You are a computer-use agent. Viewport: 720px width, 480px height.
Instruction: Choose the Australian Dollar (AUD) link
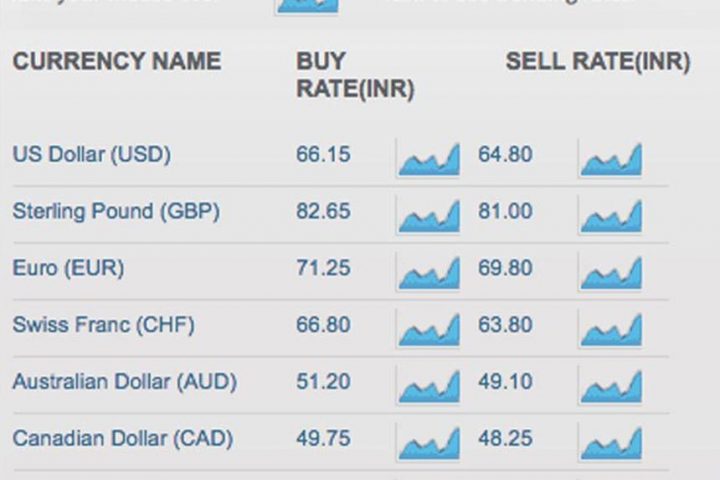[x=125, y=382]
